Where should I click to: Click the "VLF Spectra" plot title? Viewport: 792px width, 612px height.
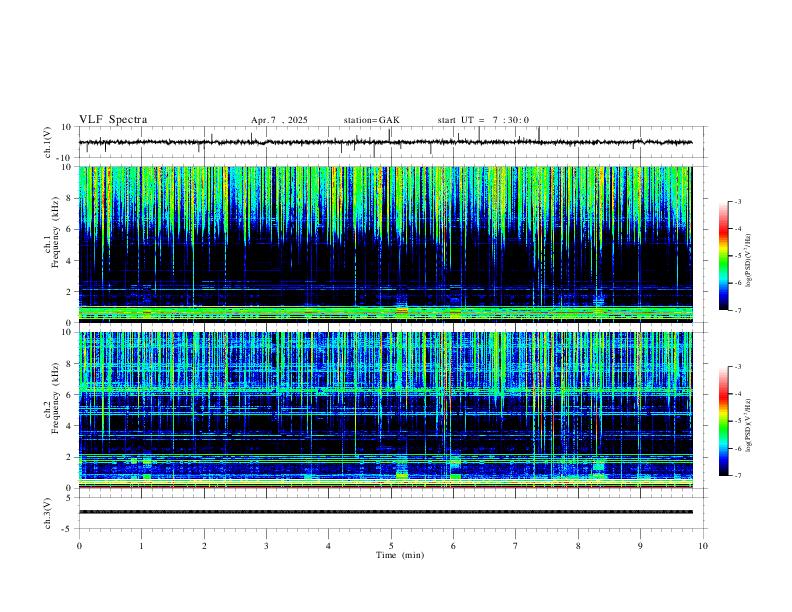click(113, 120)
